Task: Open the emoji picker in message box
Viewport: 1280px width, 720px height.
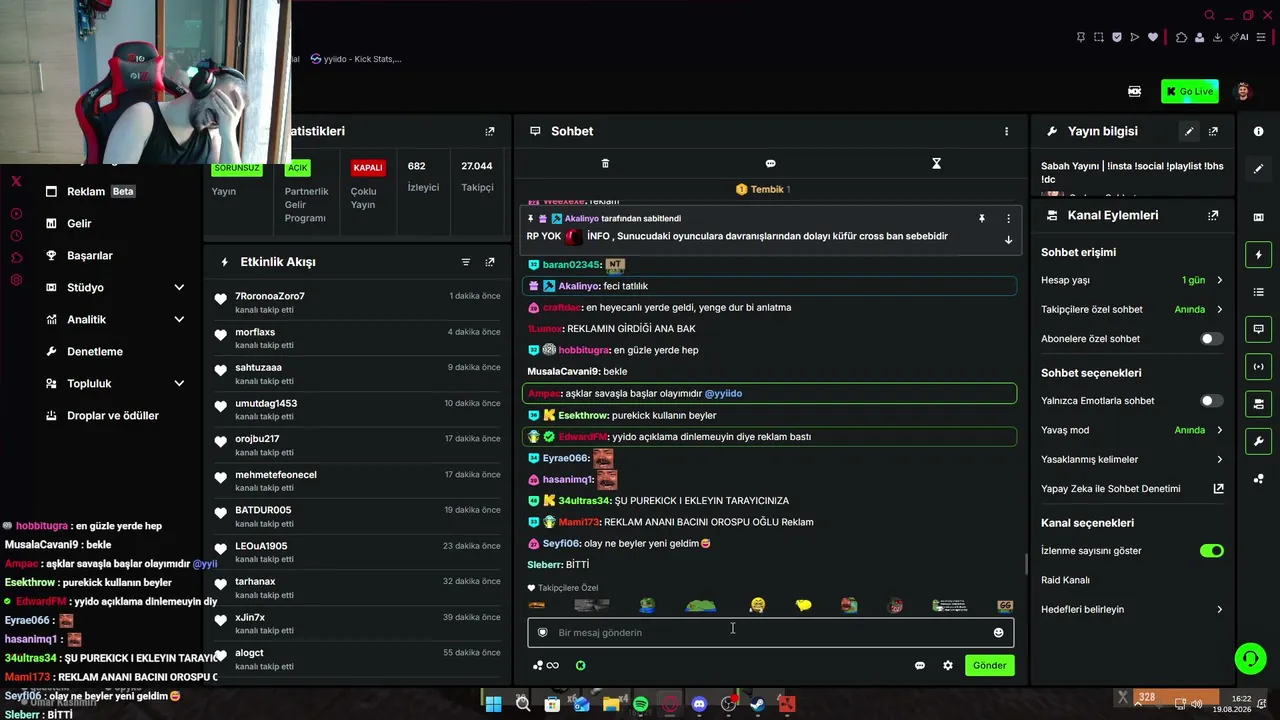Action: pyautogui.click(x=998, y=632)
